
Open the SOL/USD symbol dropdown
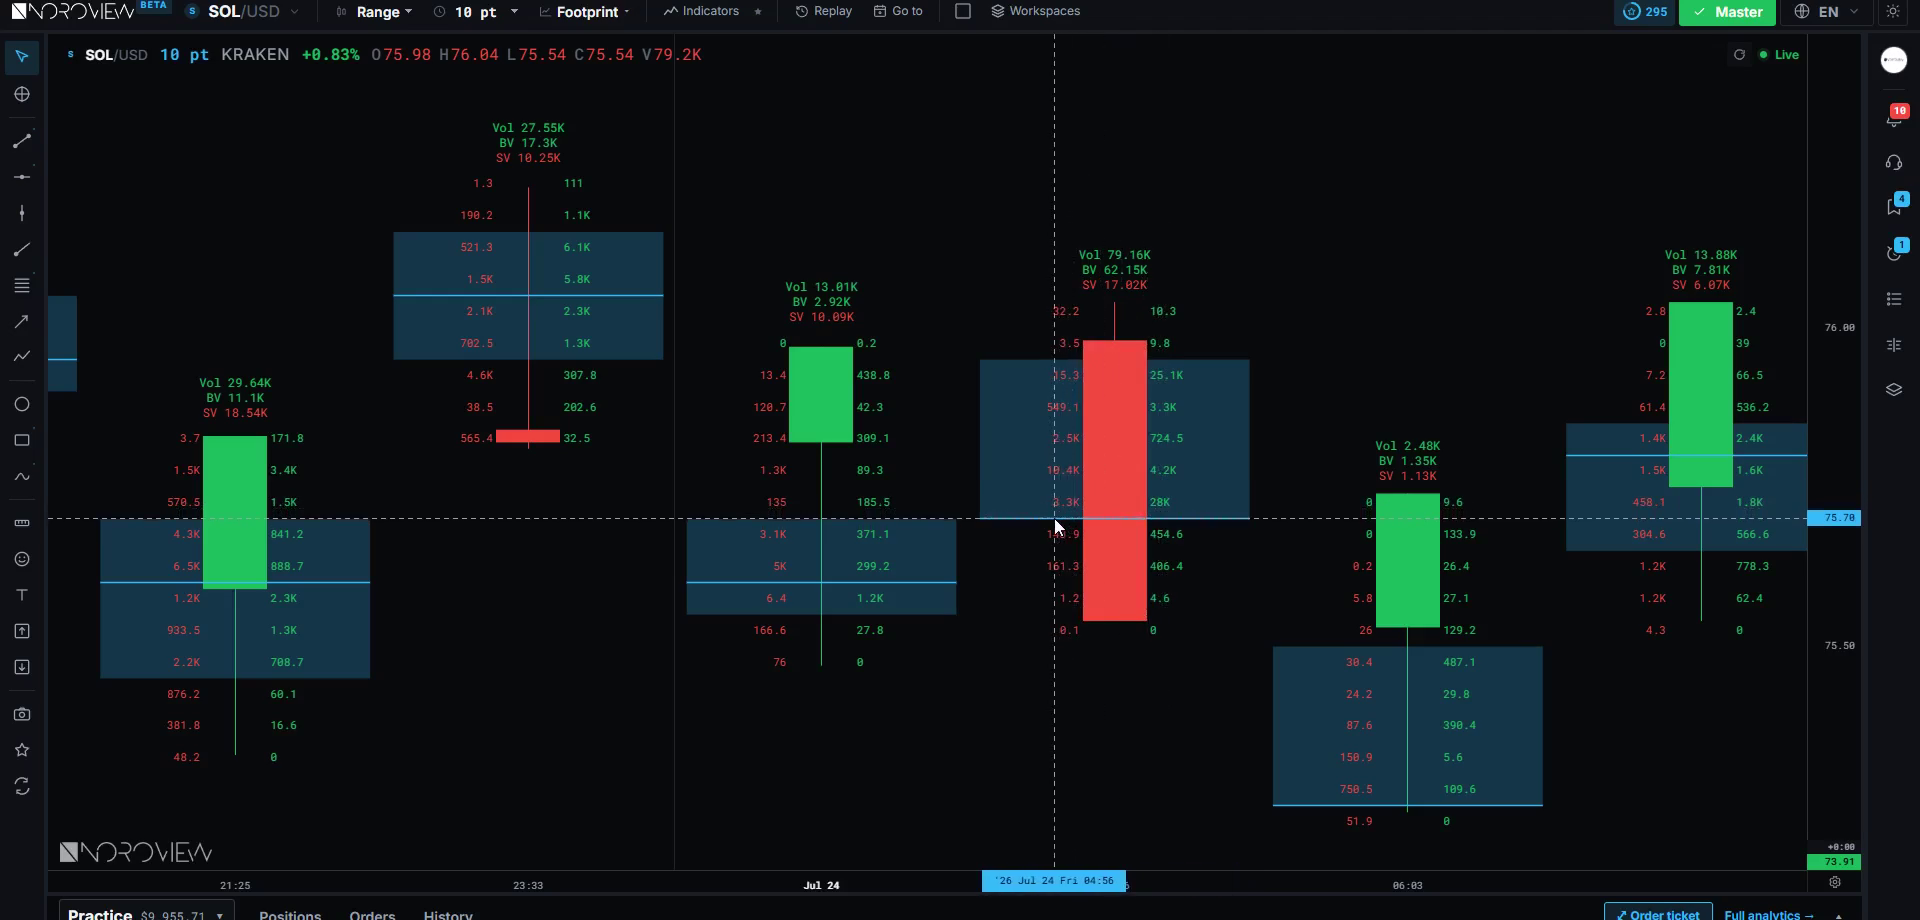tap(243, 11)
